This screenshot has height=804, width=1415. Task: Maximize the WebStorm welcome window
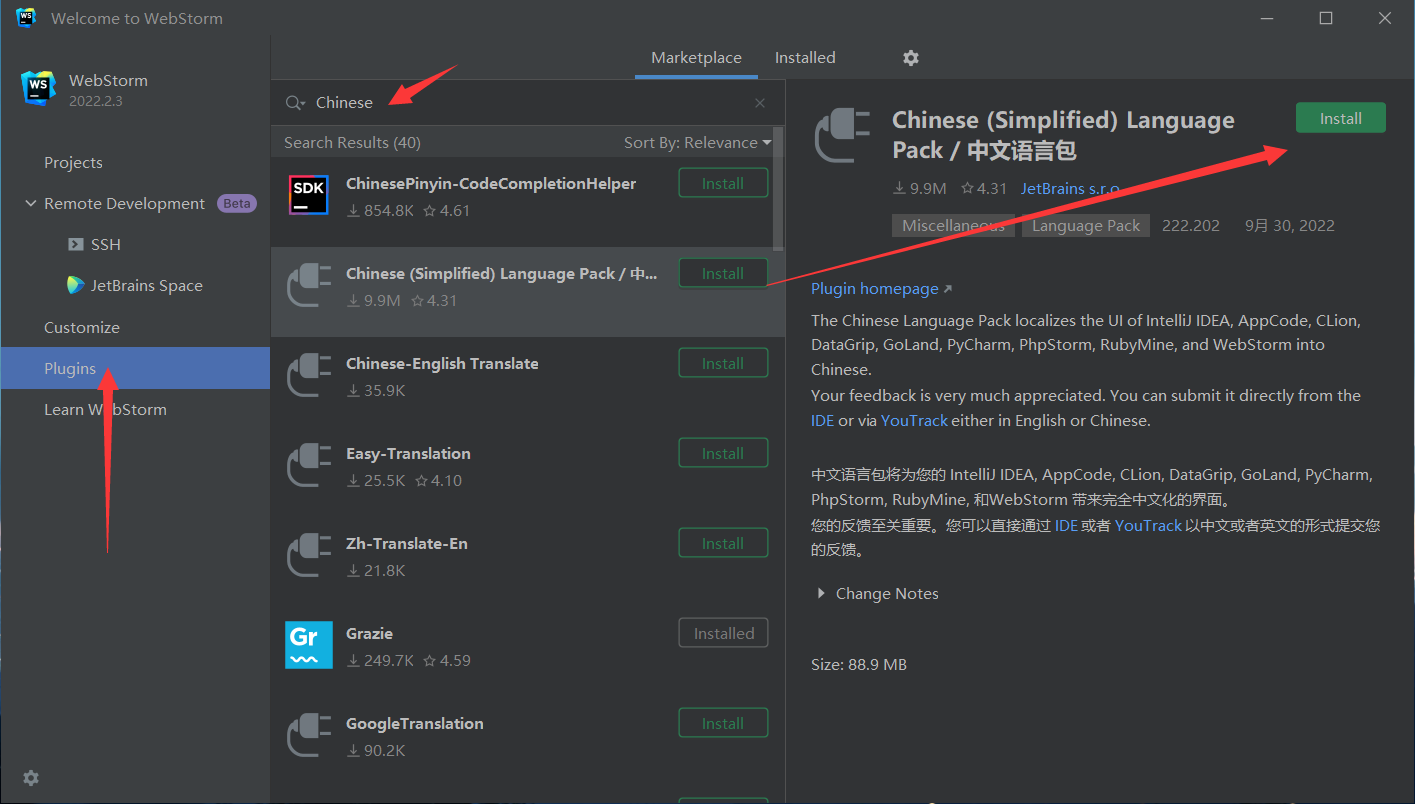[x=1326, y=18]
